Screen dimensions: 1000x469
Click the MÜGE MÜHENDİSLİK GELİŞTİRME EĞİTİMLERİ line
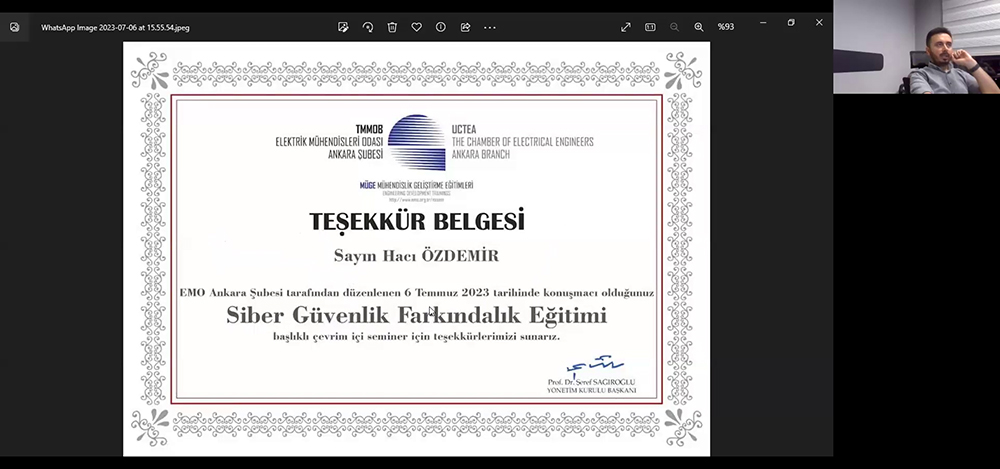point(416,185)
